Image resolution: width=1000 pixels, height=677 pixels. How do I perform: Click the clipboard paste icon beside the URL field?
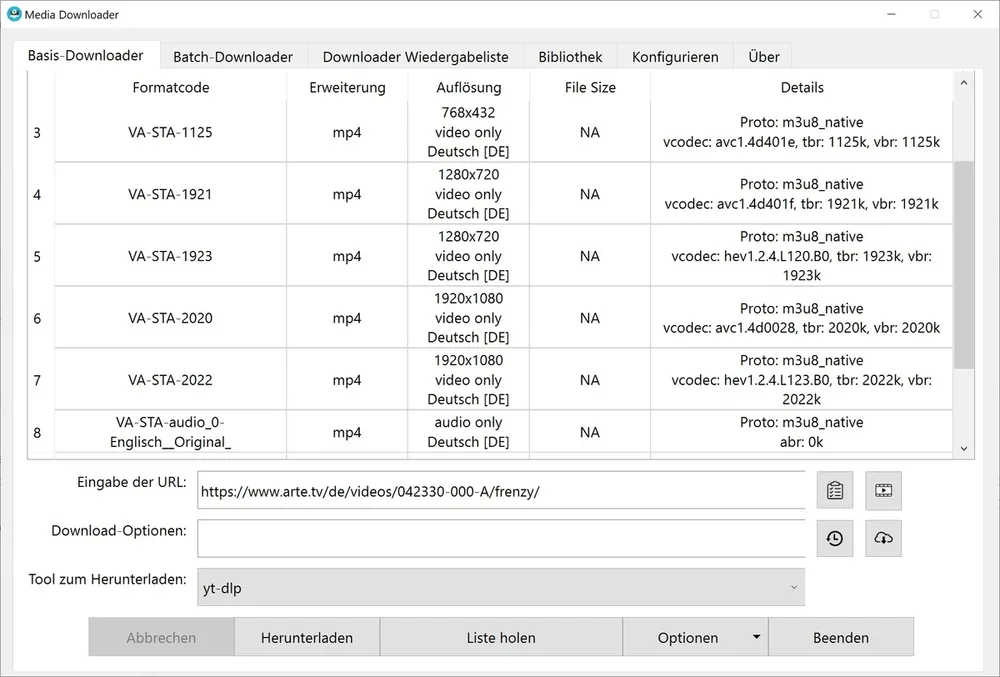tap(834, 490)
